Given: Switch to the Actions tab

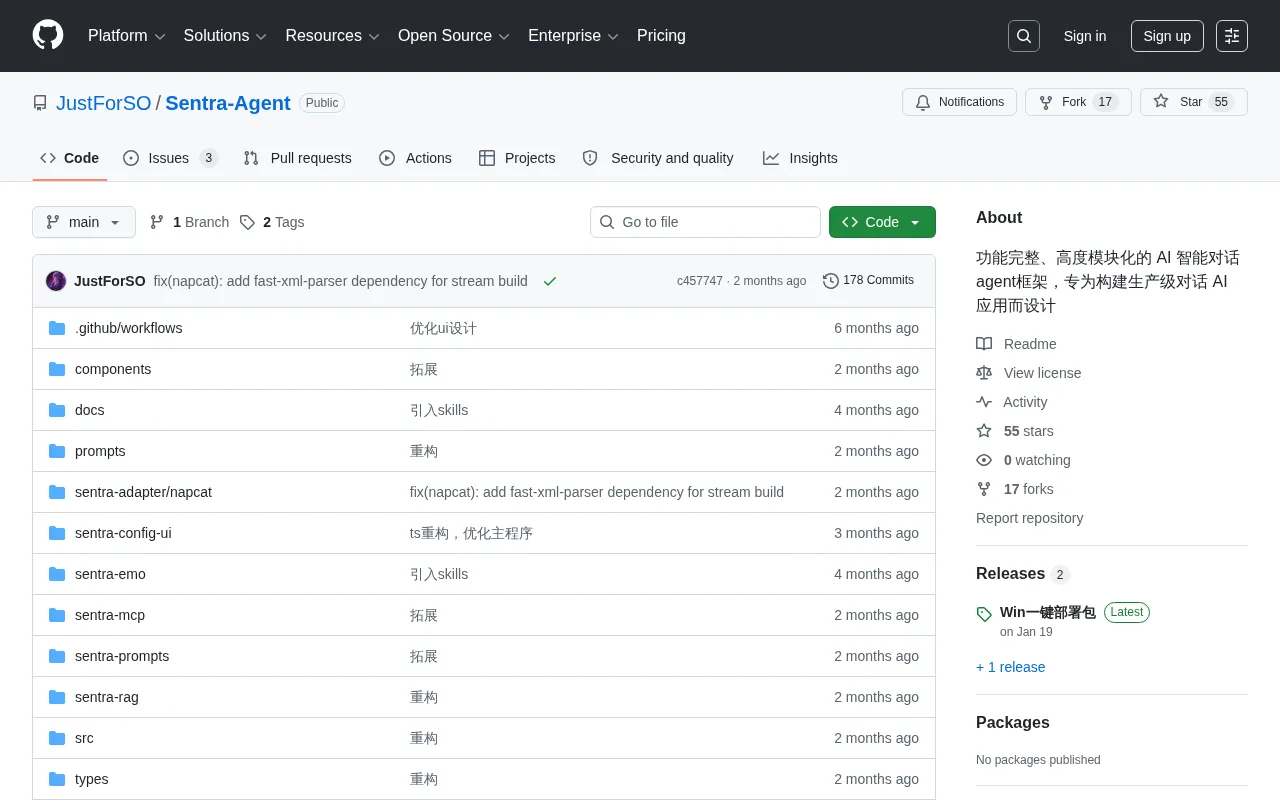Looking at the screenshot, I should pyautogui.click(x=415, y=158).
